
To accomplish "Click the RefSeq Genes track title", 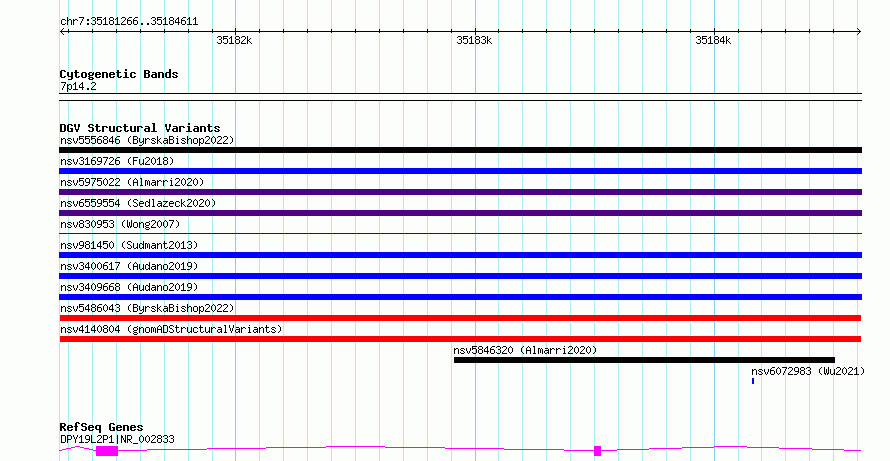I will (x=101, y=427).
